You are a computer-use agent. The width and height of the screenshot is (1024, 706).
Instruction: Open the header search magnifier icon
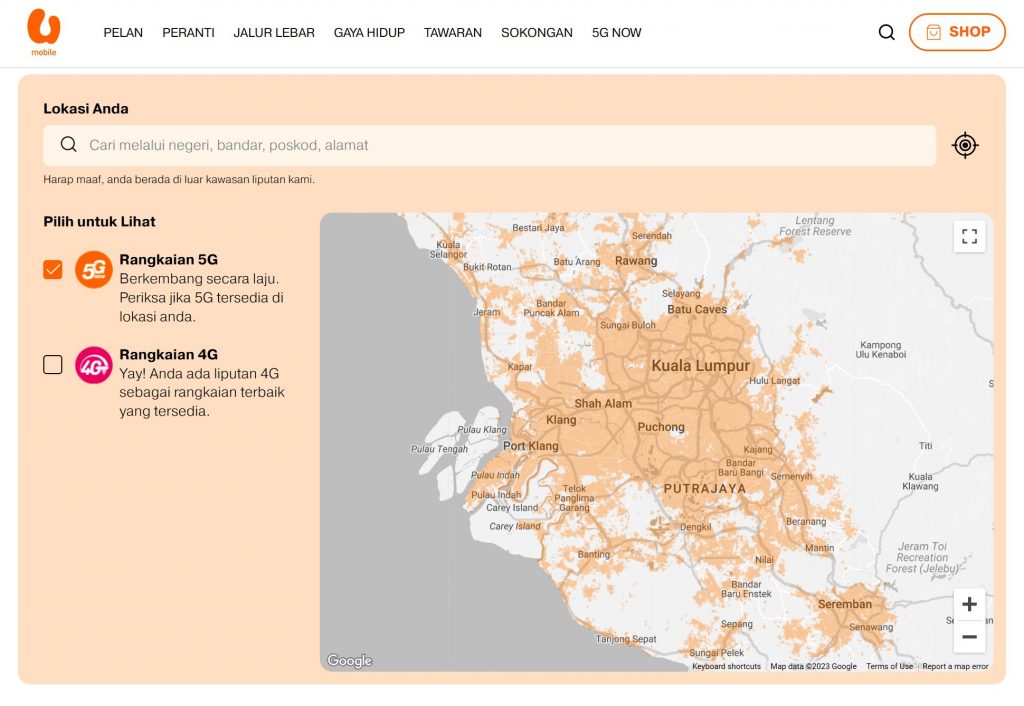coord(886,32)
